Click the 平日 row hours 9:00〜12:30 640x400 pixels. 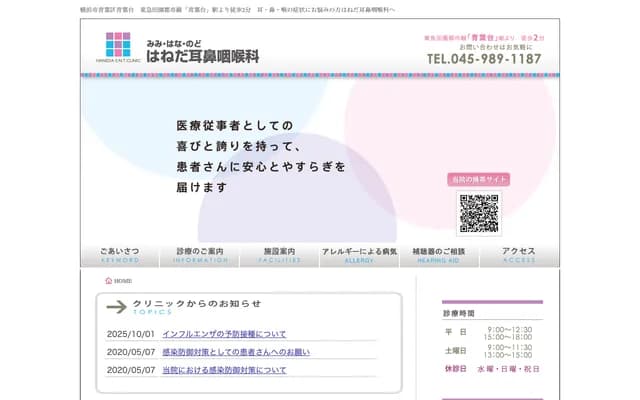pos(510,329)
